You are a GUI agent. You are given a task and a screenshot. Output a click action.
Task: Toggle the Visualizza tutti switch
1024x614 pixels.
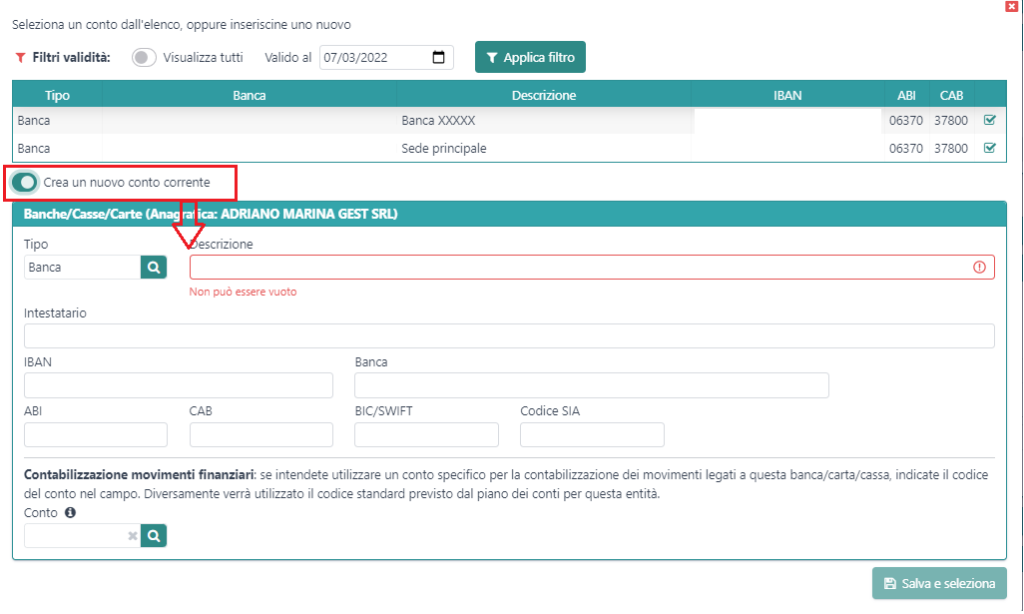point(144,58)
